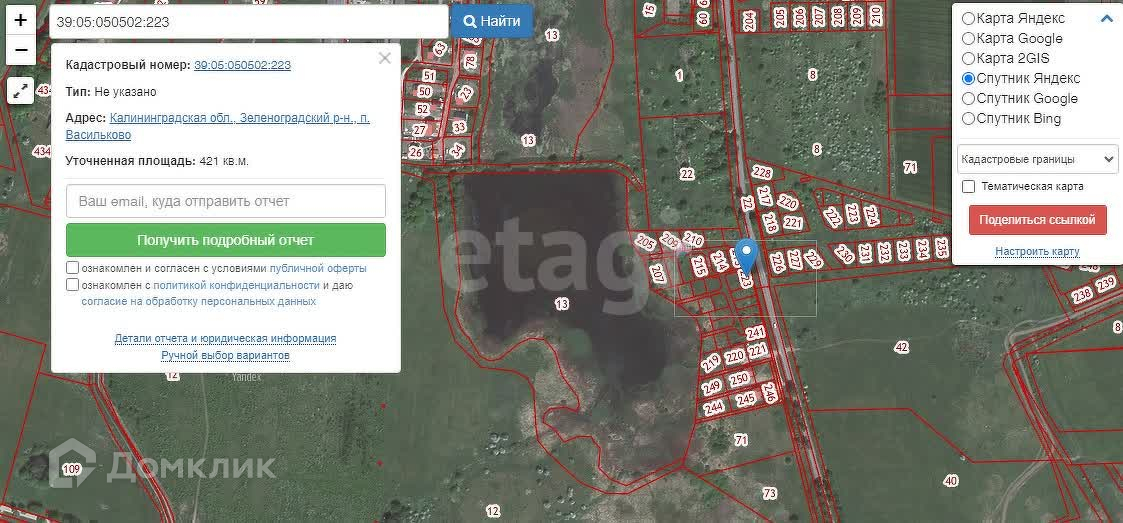Click parcel label 22 on map
1123x523 pixels.
(x=687, y=174)
